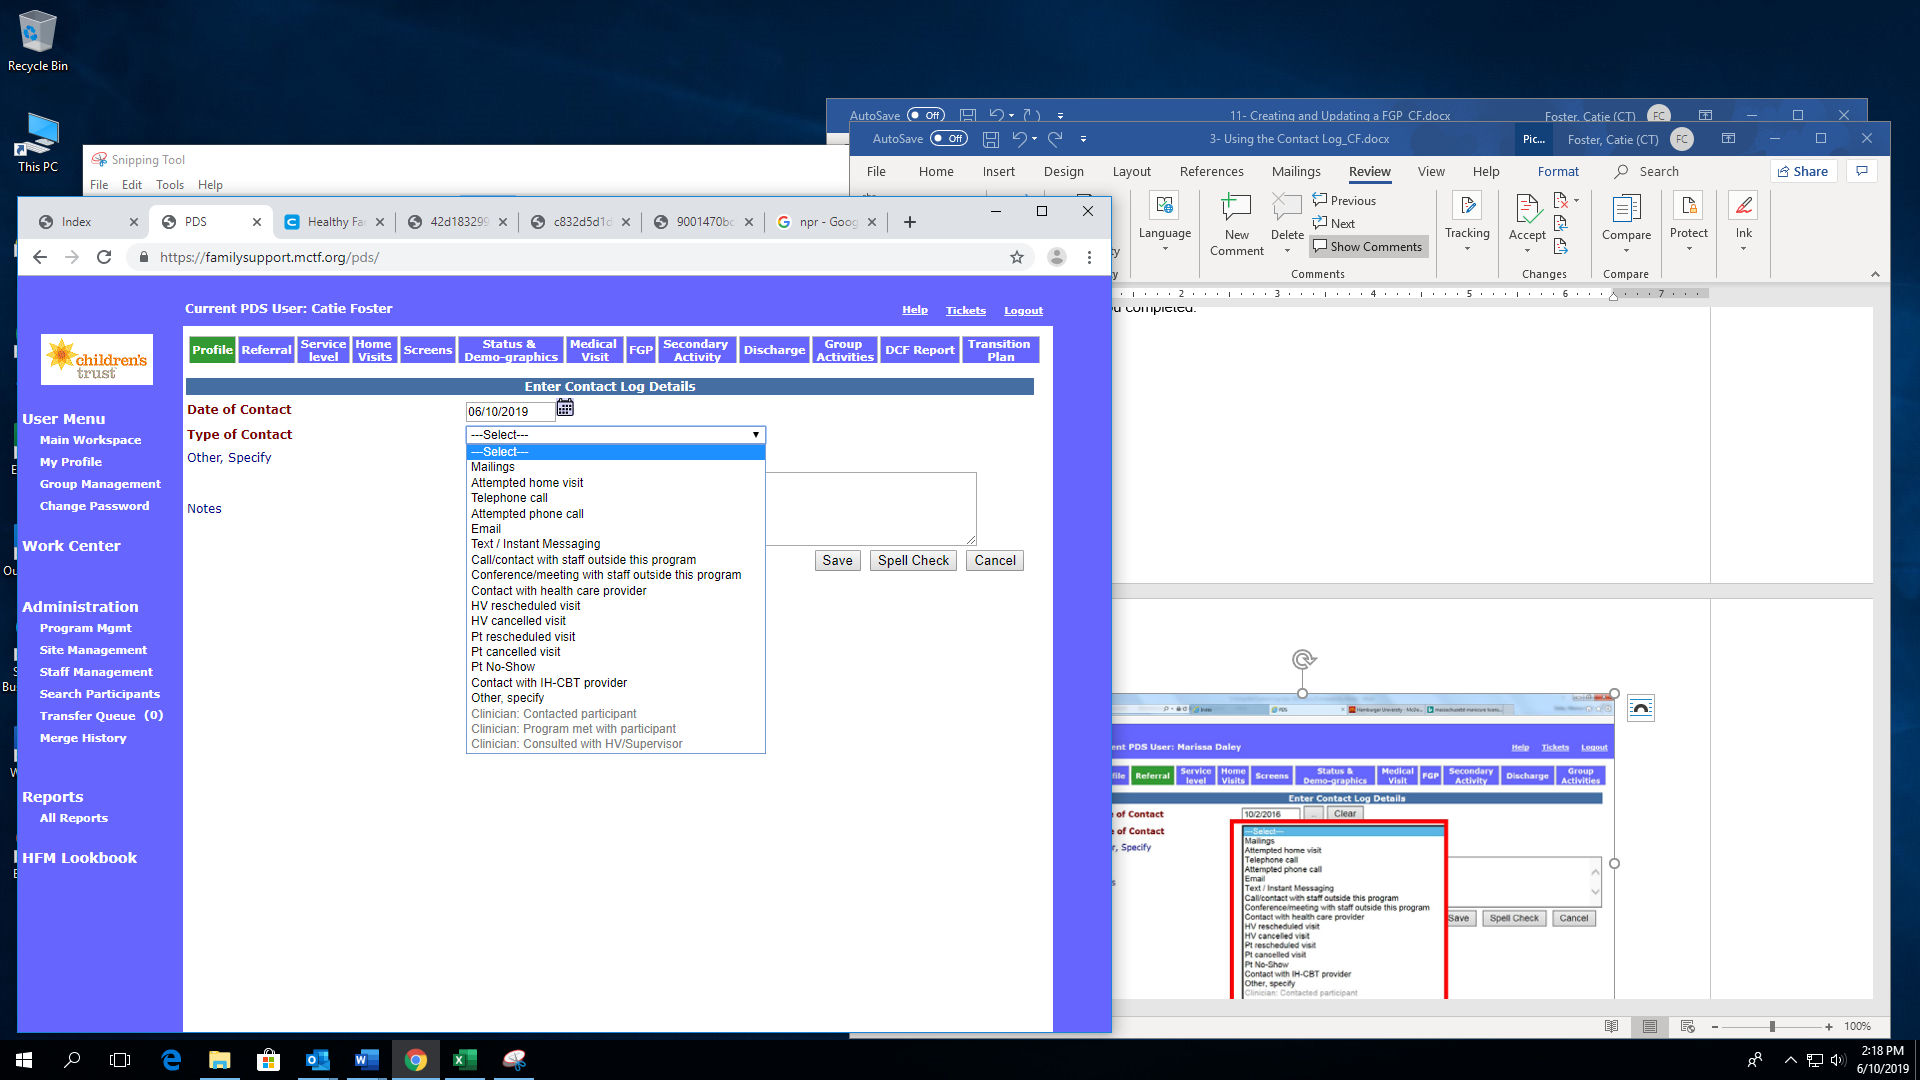Open Layout Options icon beside the picture
Image resolution: width=1920 pixels, height=1080 pixels.
tap(1641, 708)
